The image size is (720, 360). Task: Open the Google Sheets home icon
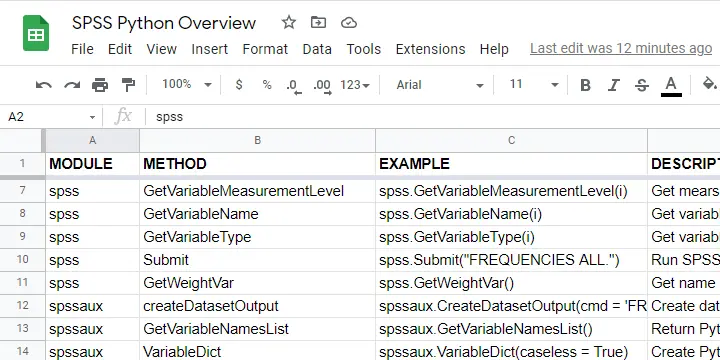point(36,33)
